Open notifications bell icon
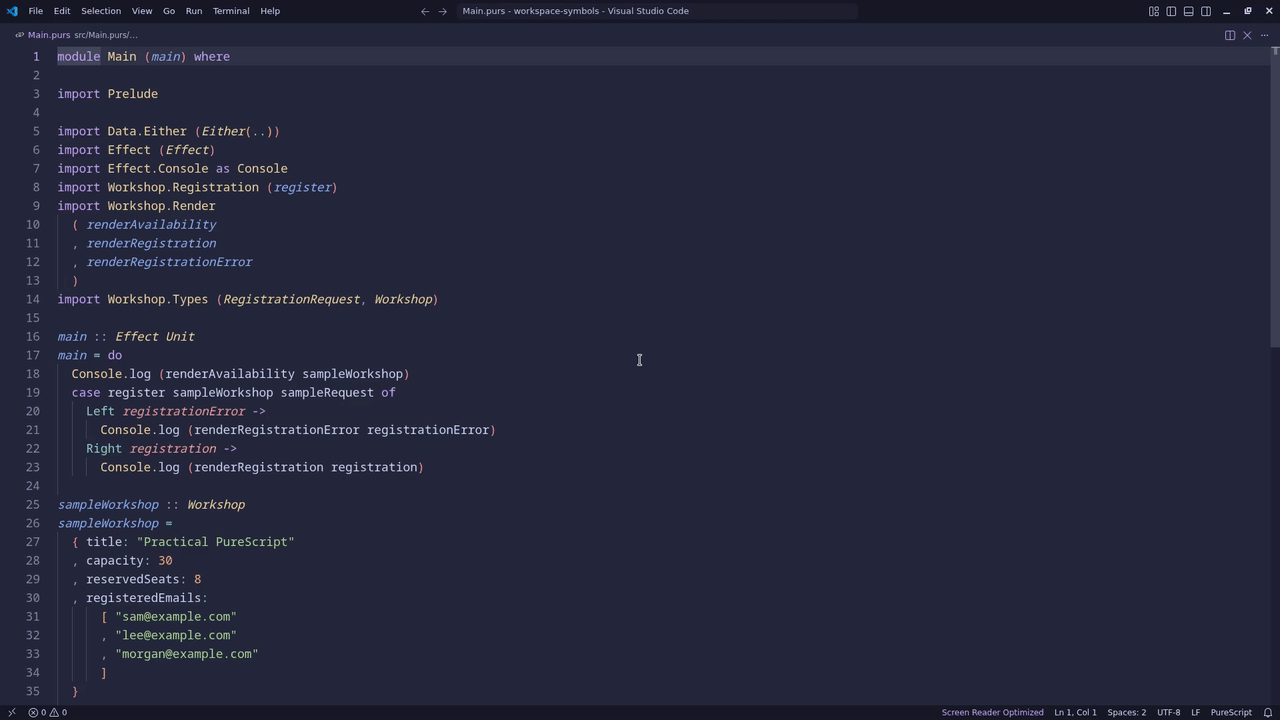The height and width of the screenshot is (720, 1280). pos(1268,712)
